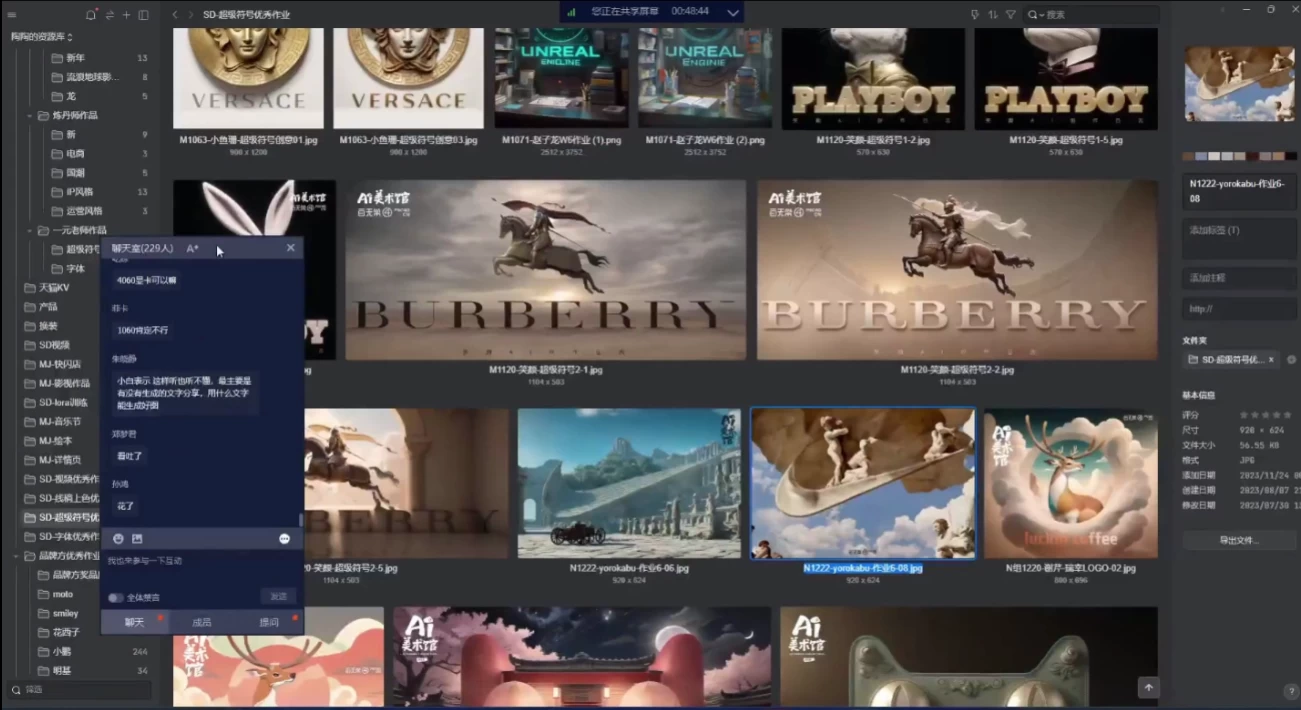The width and height of the screenshot is (1301, 710).
Task: Click the sort order arrows icon
Action: click(992, 15)
